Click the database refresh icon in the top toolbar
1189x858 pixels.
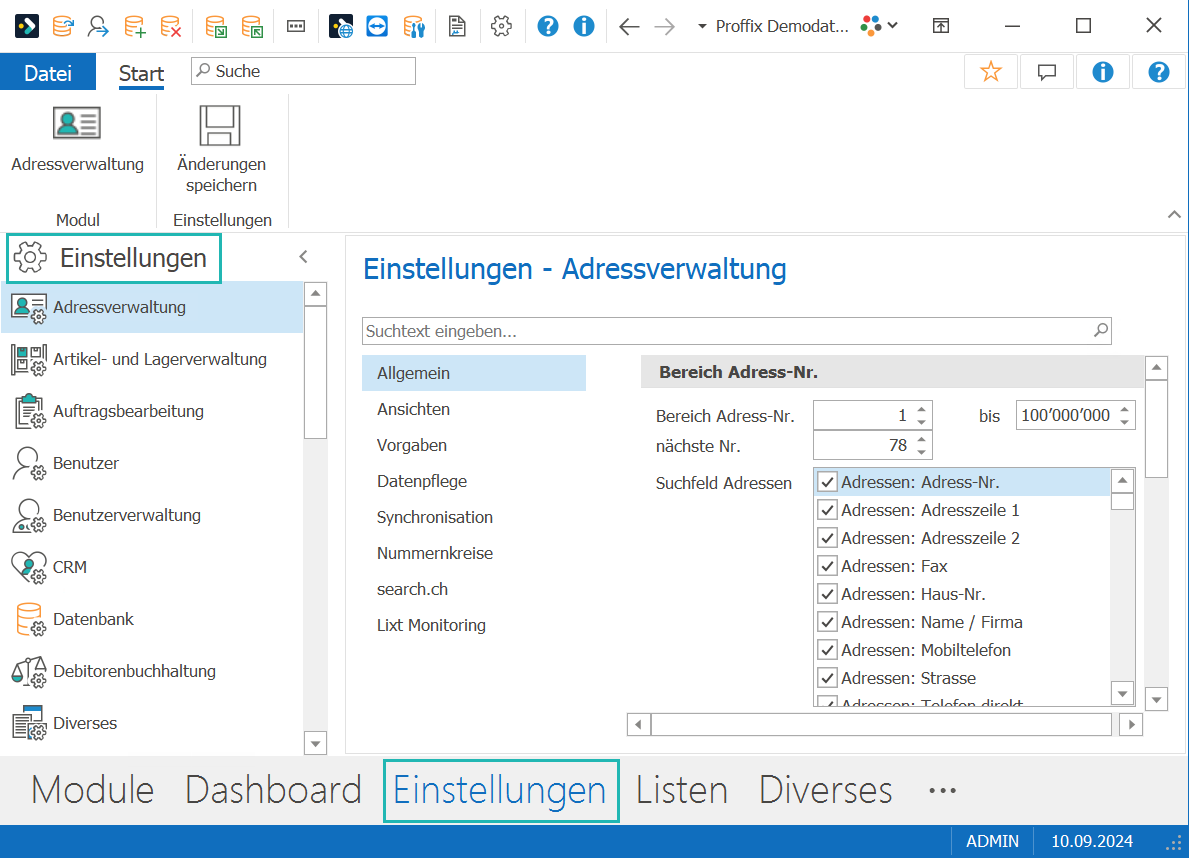[x=63, y=27]
